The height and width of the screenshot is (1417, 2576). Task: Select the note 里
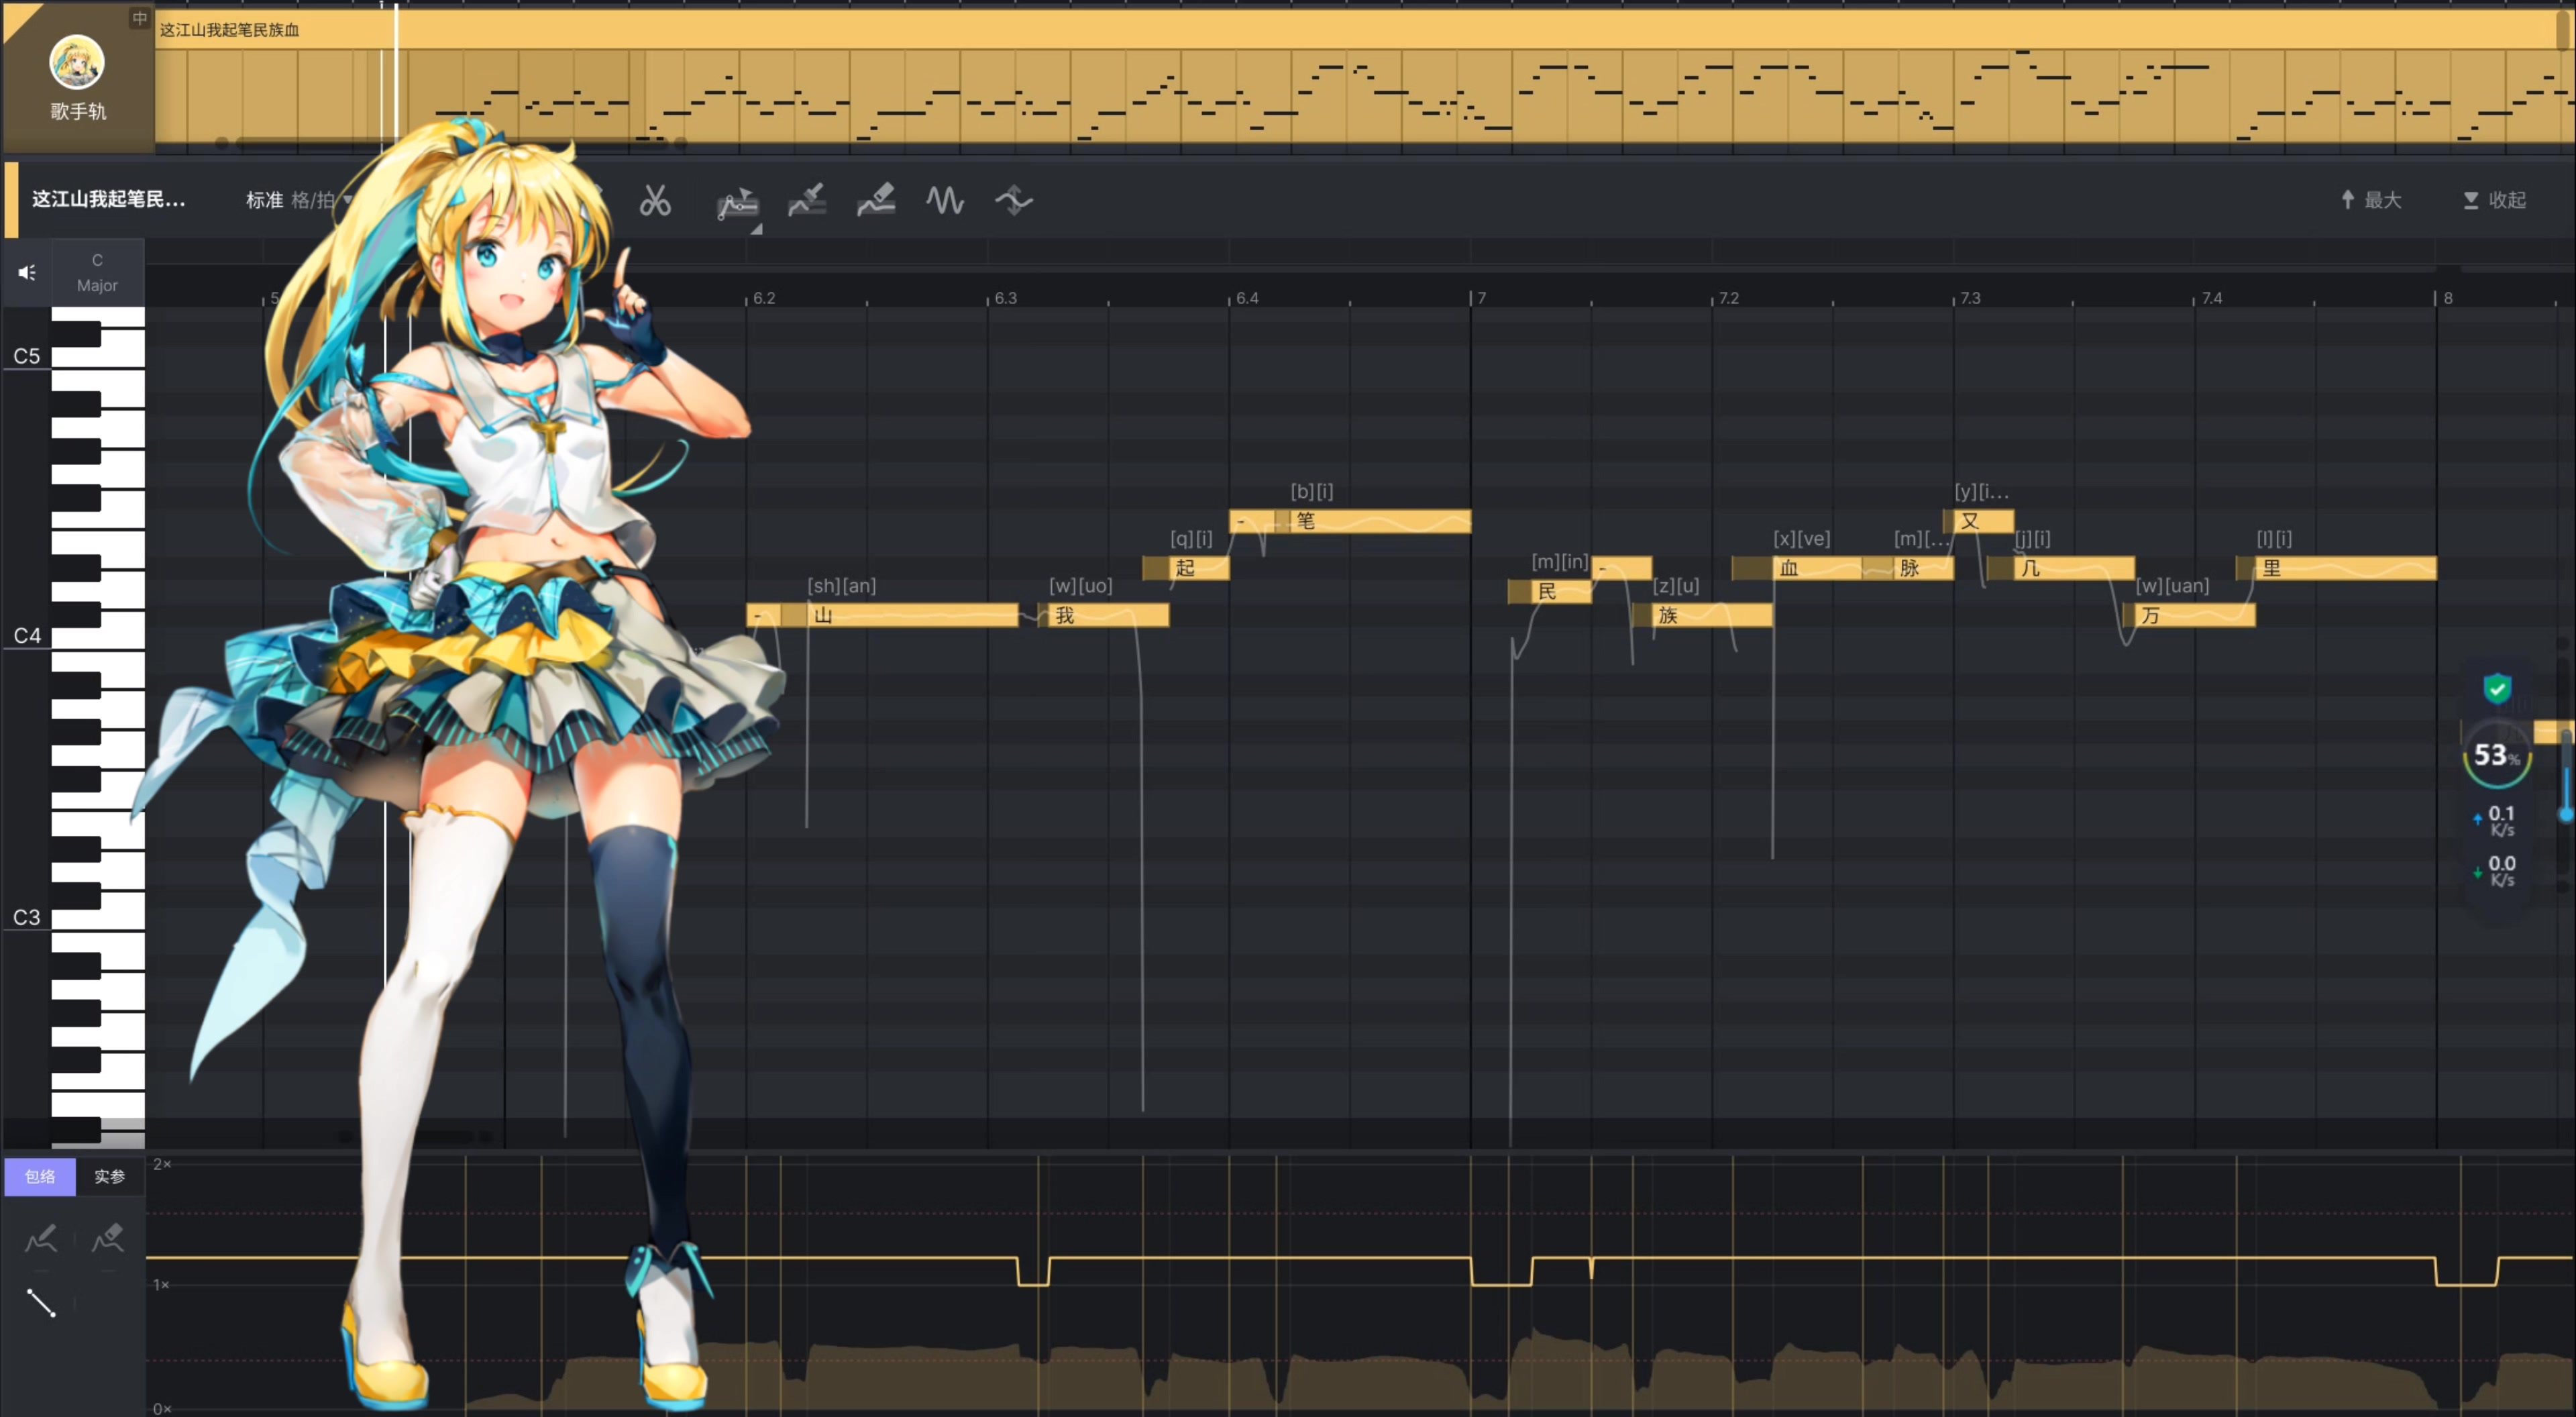coord(2346,568)
